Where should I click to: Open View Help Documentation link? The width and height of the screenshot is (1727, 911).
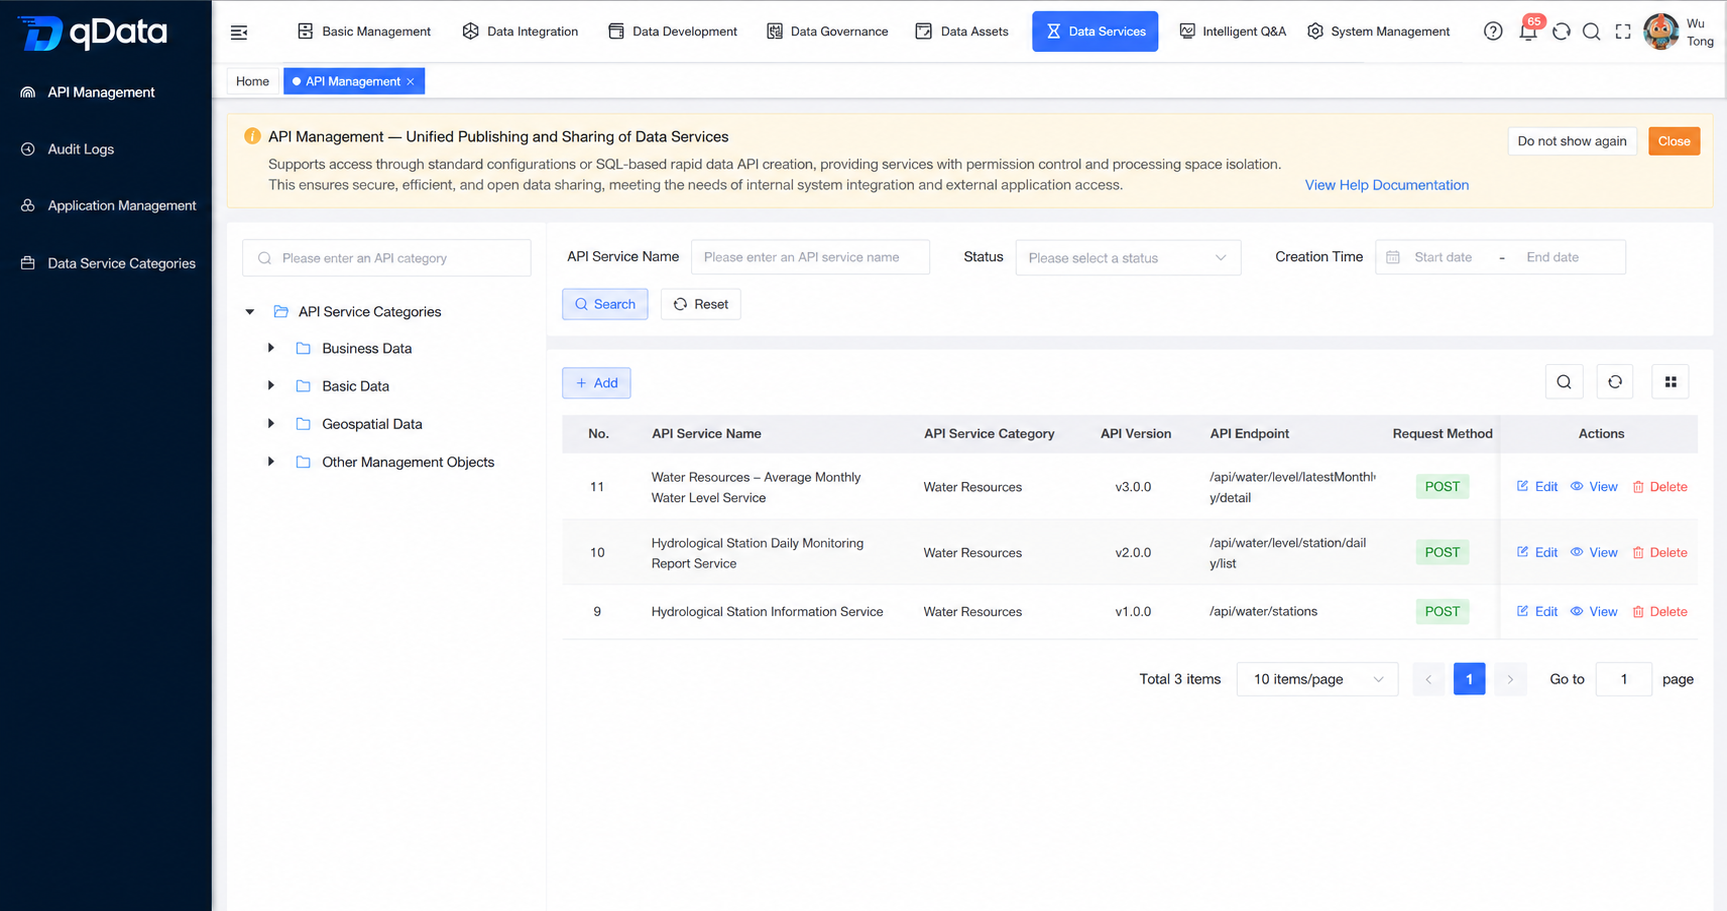[1386, 185]
